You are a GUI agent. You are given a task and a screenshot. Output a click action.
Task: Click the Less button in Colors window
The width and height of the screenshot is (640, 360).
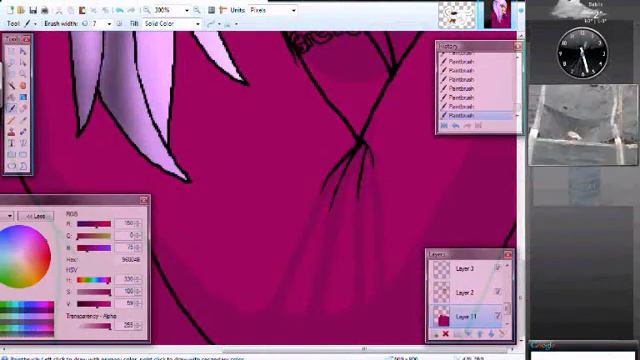(36, 216)
